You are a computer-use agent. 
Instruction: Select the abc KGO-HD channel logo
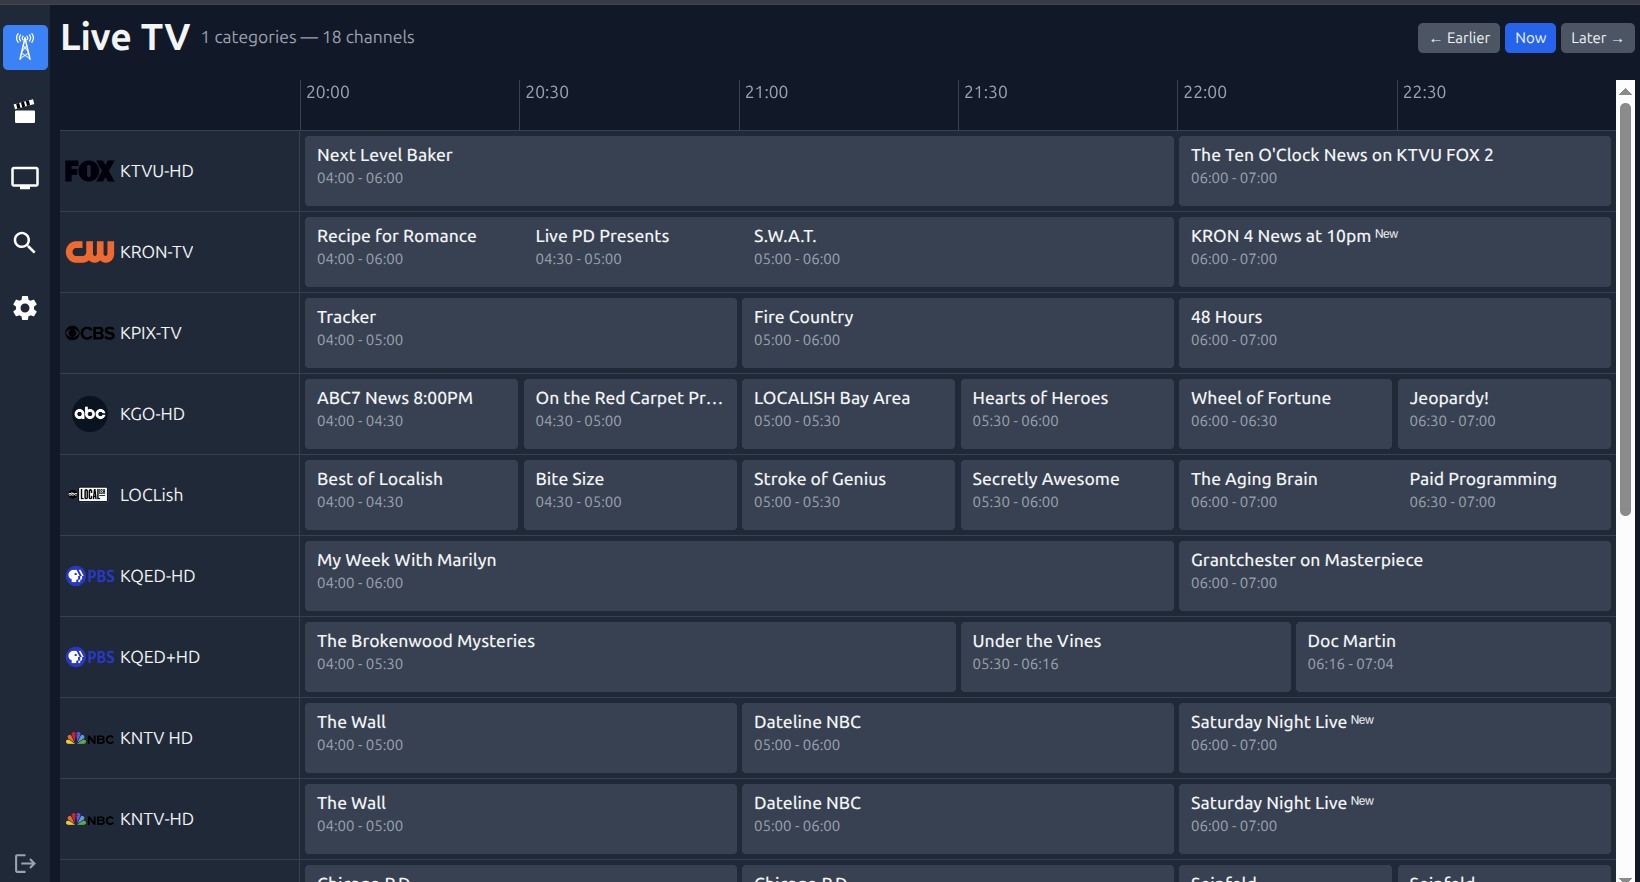tap(90, 414)
